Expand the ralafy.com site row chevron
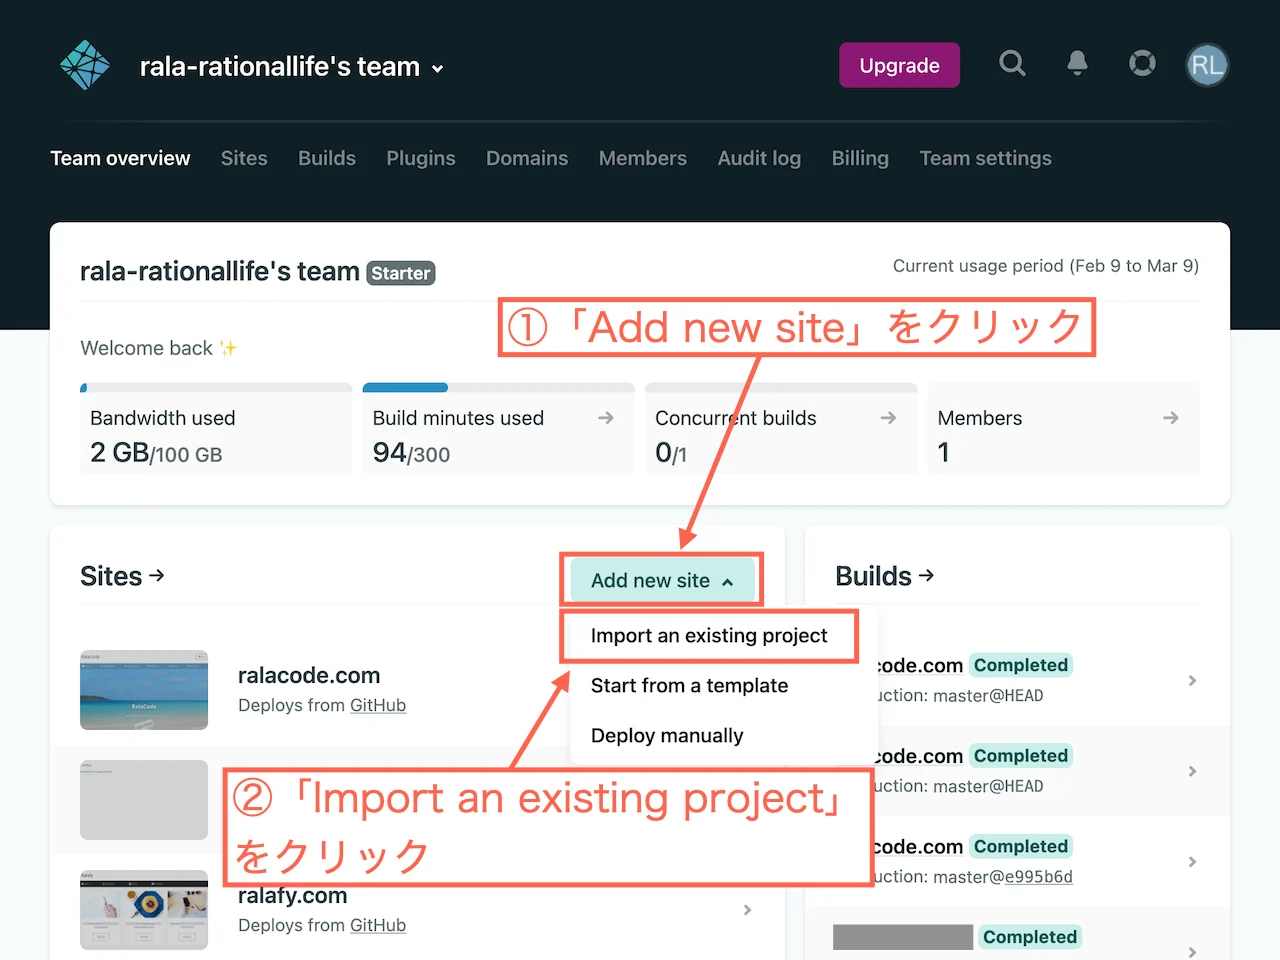Viewport: 1280px width, 960px height. coord(746,910)
